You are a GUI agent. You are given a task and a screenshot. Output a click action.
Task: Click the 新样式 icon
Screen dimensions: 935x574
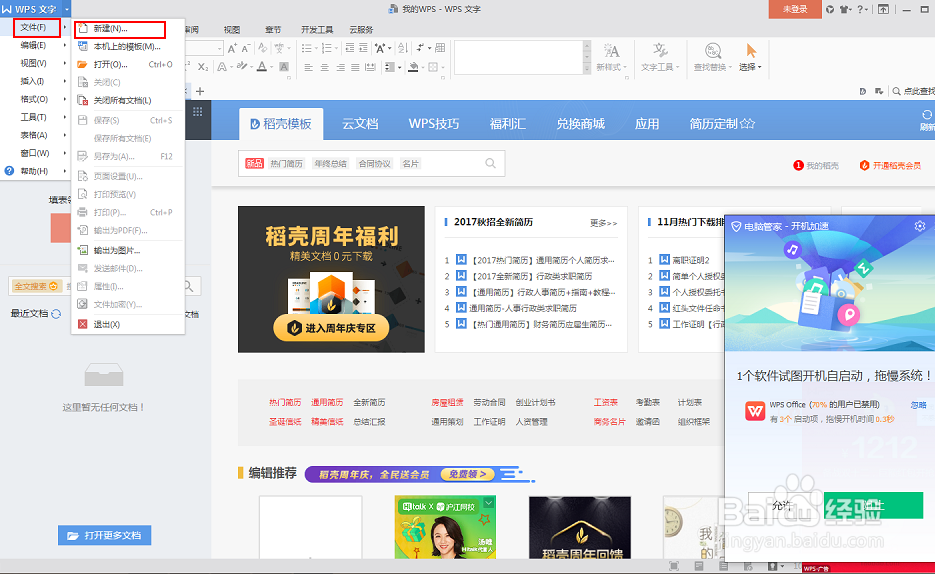click(x=611, y=51)
